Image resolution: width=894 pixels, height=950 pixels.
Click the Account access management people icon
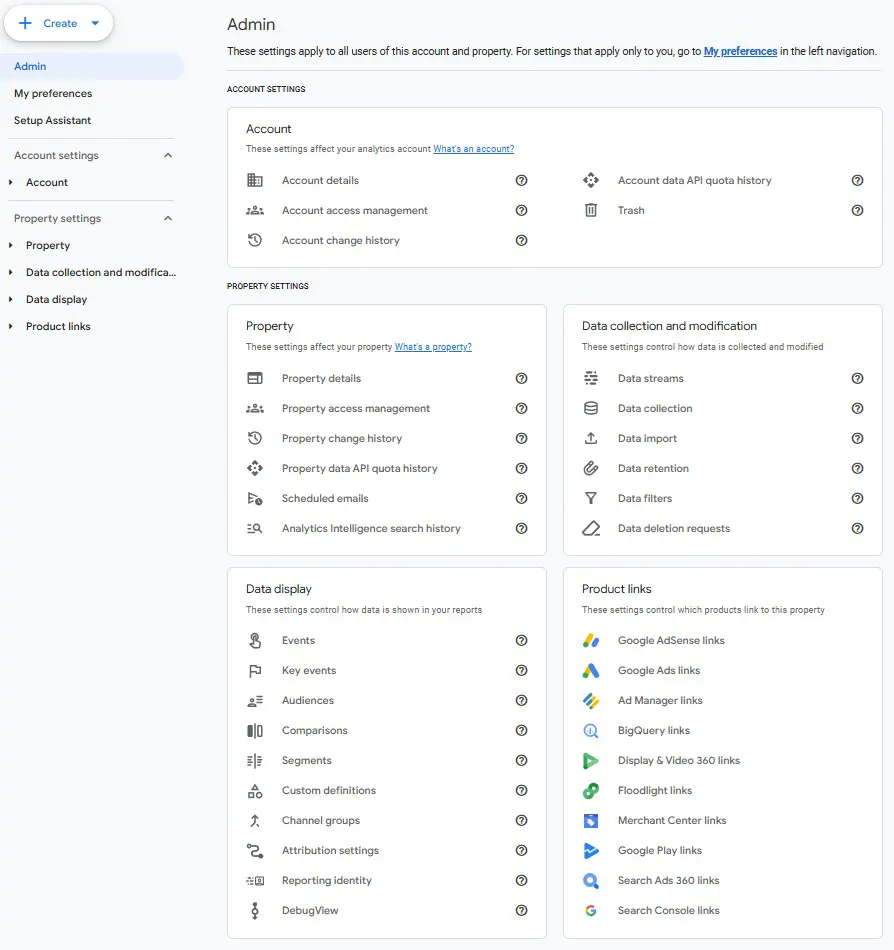[x=255, y=210]
